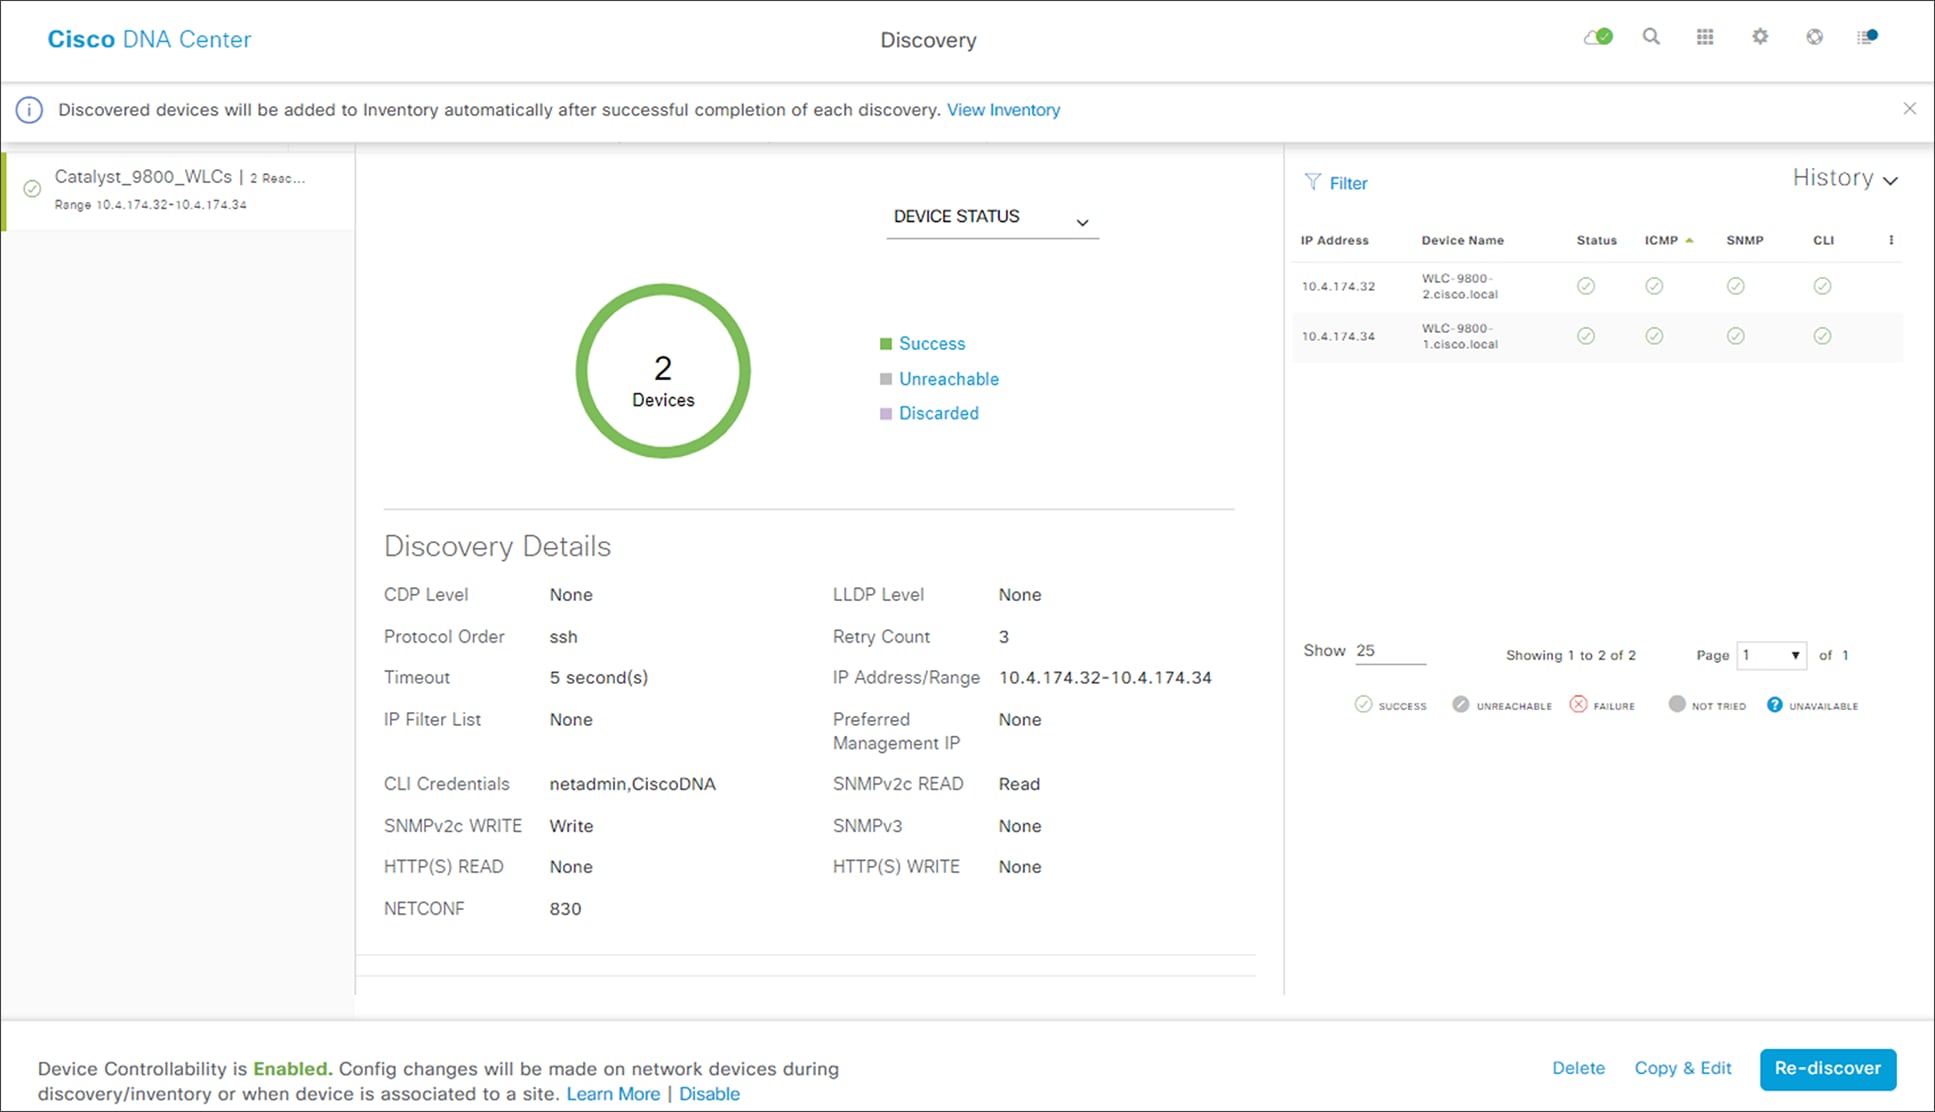Viewport: 1935px width, 1112px height.
Task: Click CLI check icon for 10.4.174.32
Action: [x=1822, y=286]
